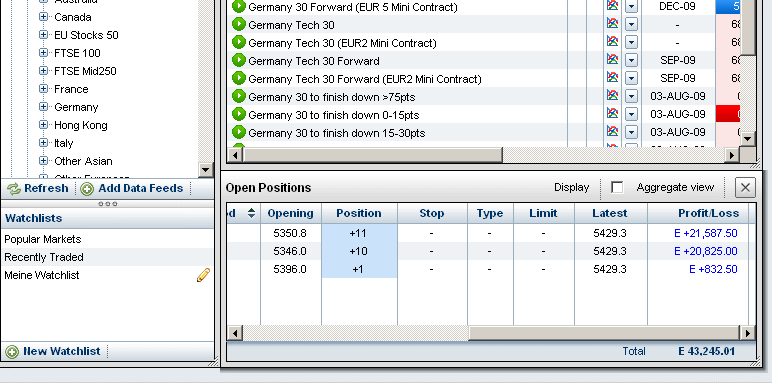
Task: Sort by the Type column header
Action: pos(490,213)
